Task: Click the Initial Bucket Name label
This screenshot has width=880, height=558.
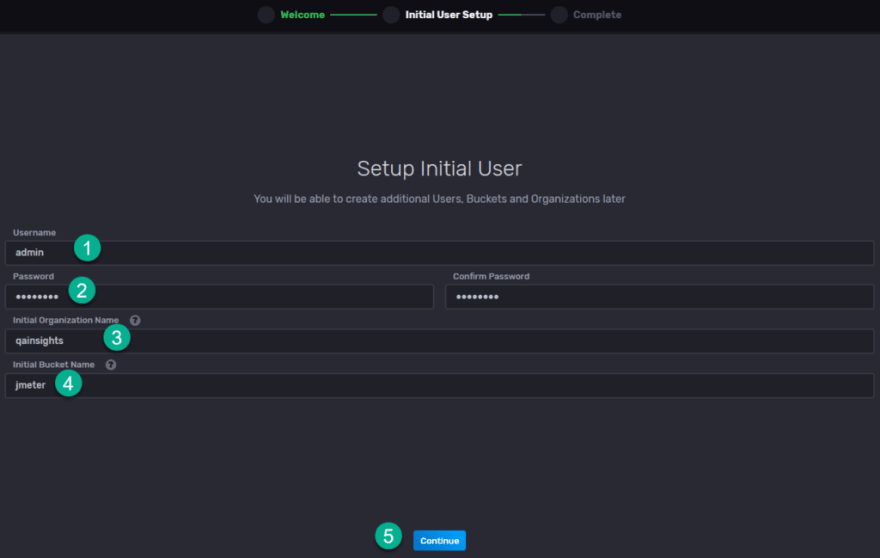Action: (54, 364)
